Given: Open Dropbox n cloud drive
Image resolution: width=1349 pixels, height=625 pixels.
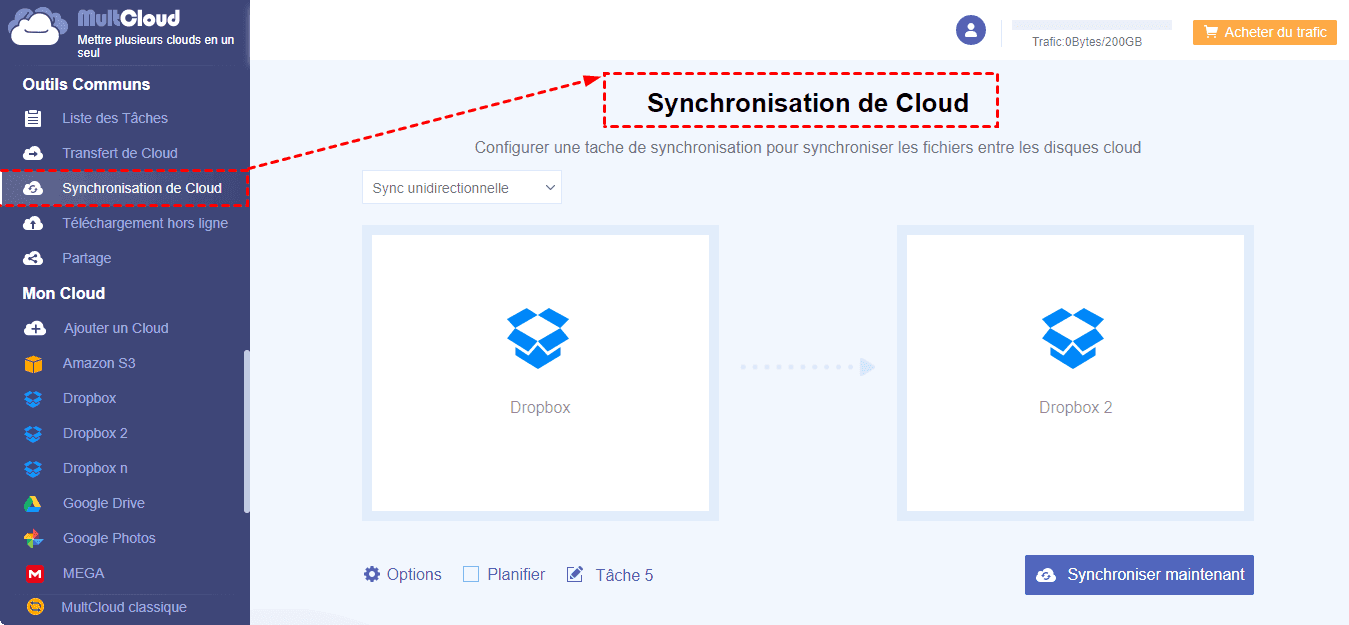Looking at the screenshot, I should point(95,468).
